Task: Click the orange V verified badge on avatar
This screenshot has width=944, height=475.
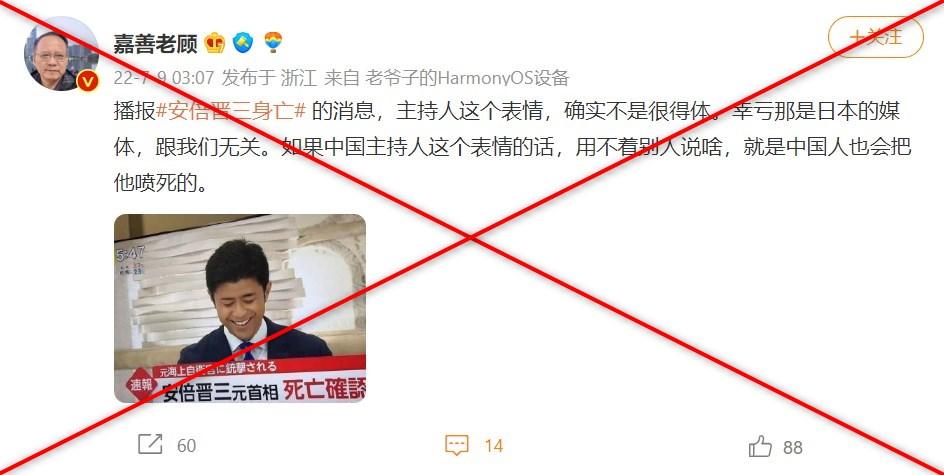Action: coord(88,80)
